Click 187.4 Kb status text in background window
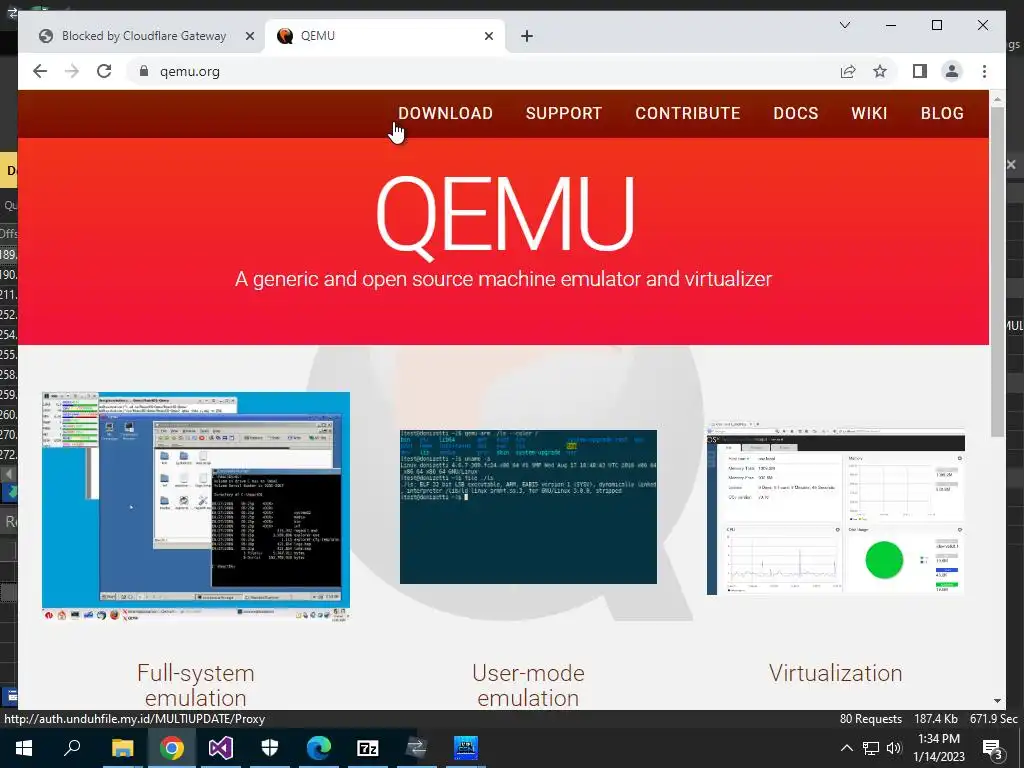The image size is (1024, 768). [936, 718]
